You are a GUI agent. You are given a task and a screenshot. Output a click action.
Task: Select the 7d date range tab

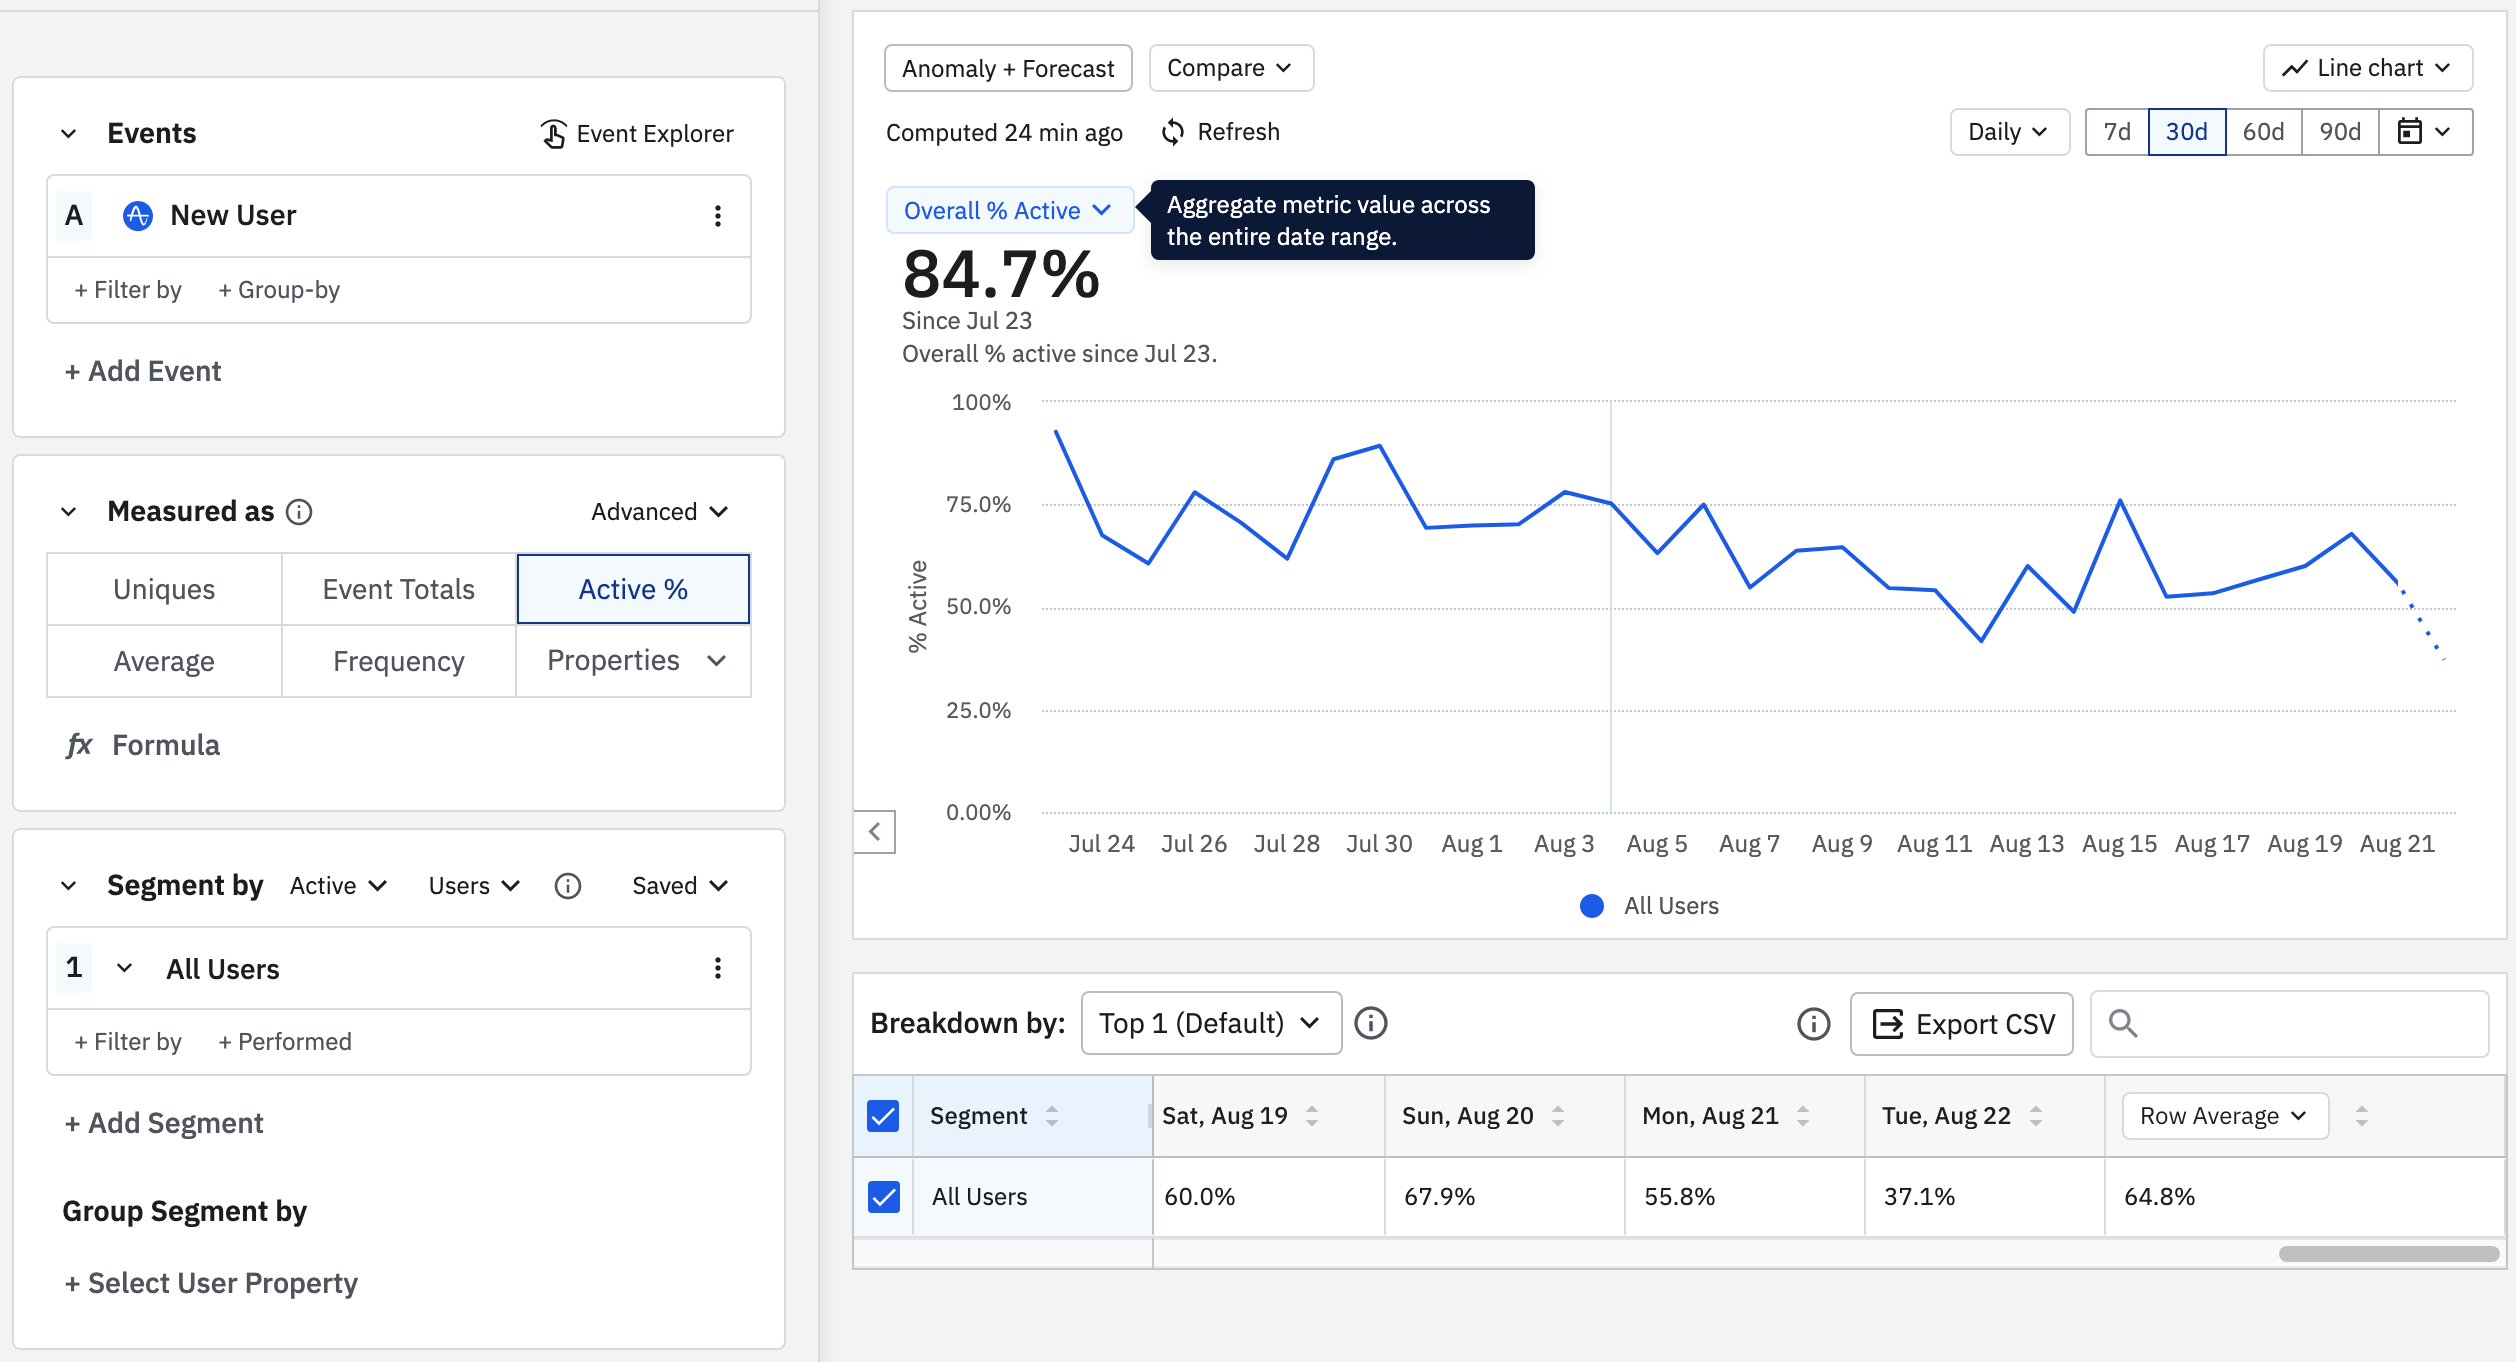2116,132
